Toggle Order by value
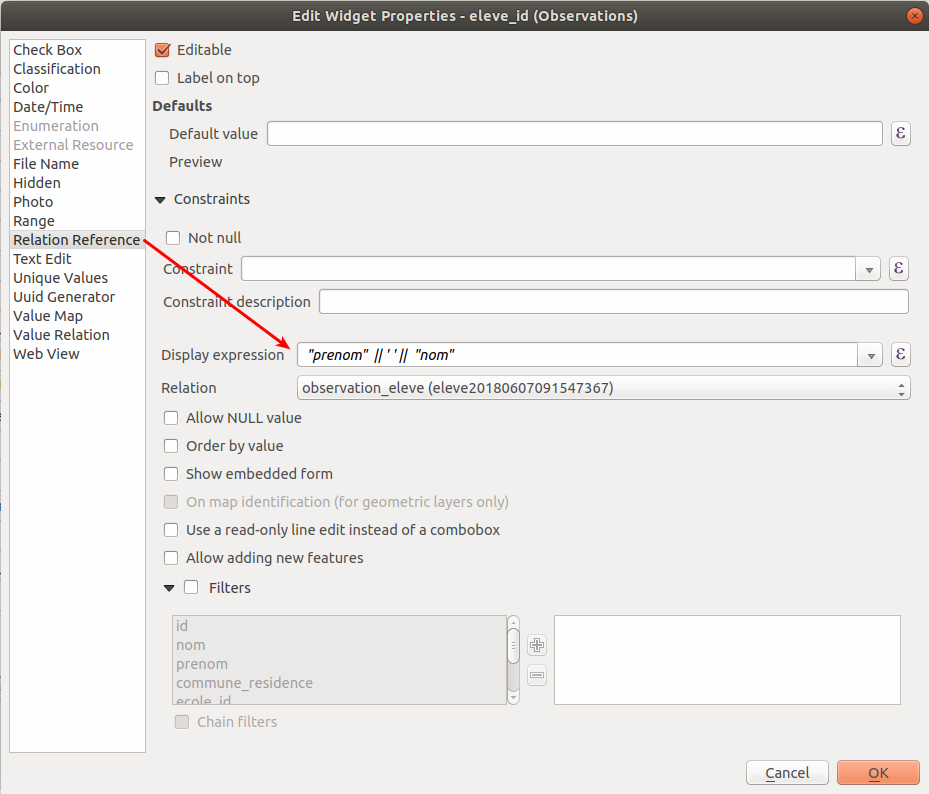The height and width of the screenshot is (794, 929). (x=171, y=446)
